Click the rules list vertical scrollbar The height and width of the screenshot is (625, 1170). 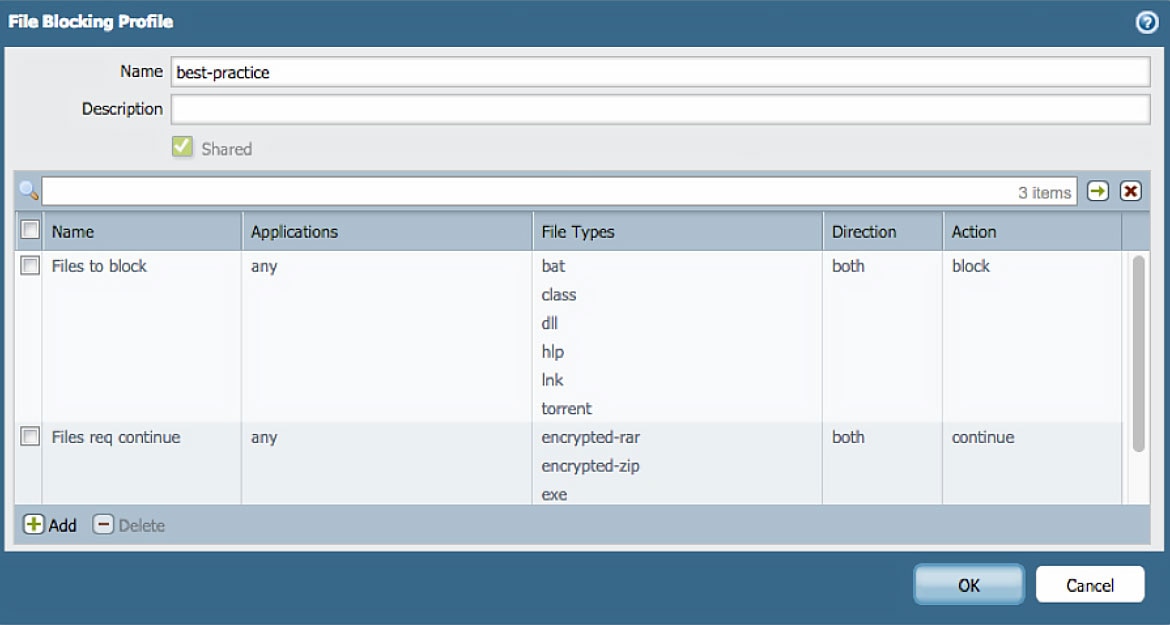[1138, 354]
